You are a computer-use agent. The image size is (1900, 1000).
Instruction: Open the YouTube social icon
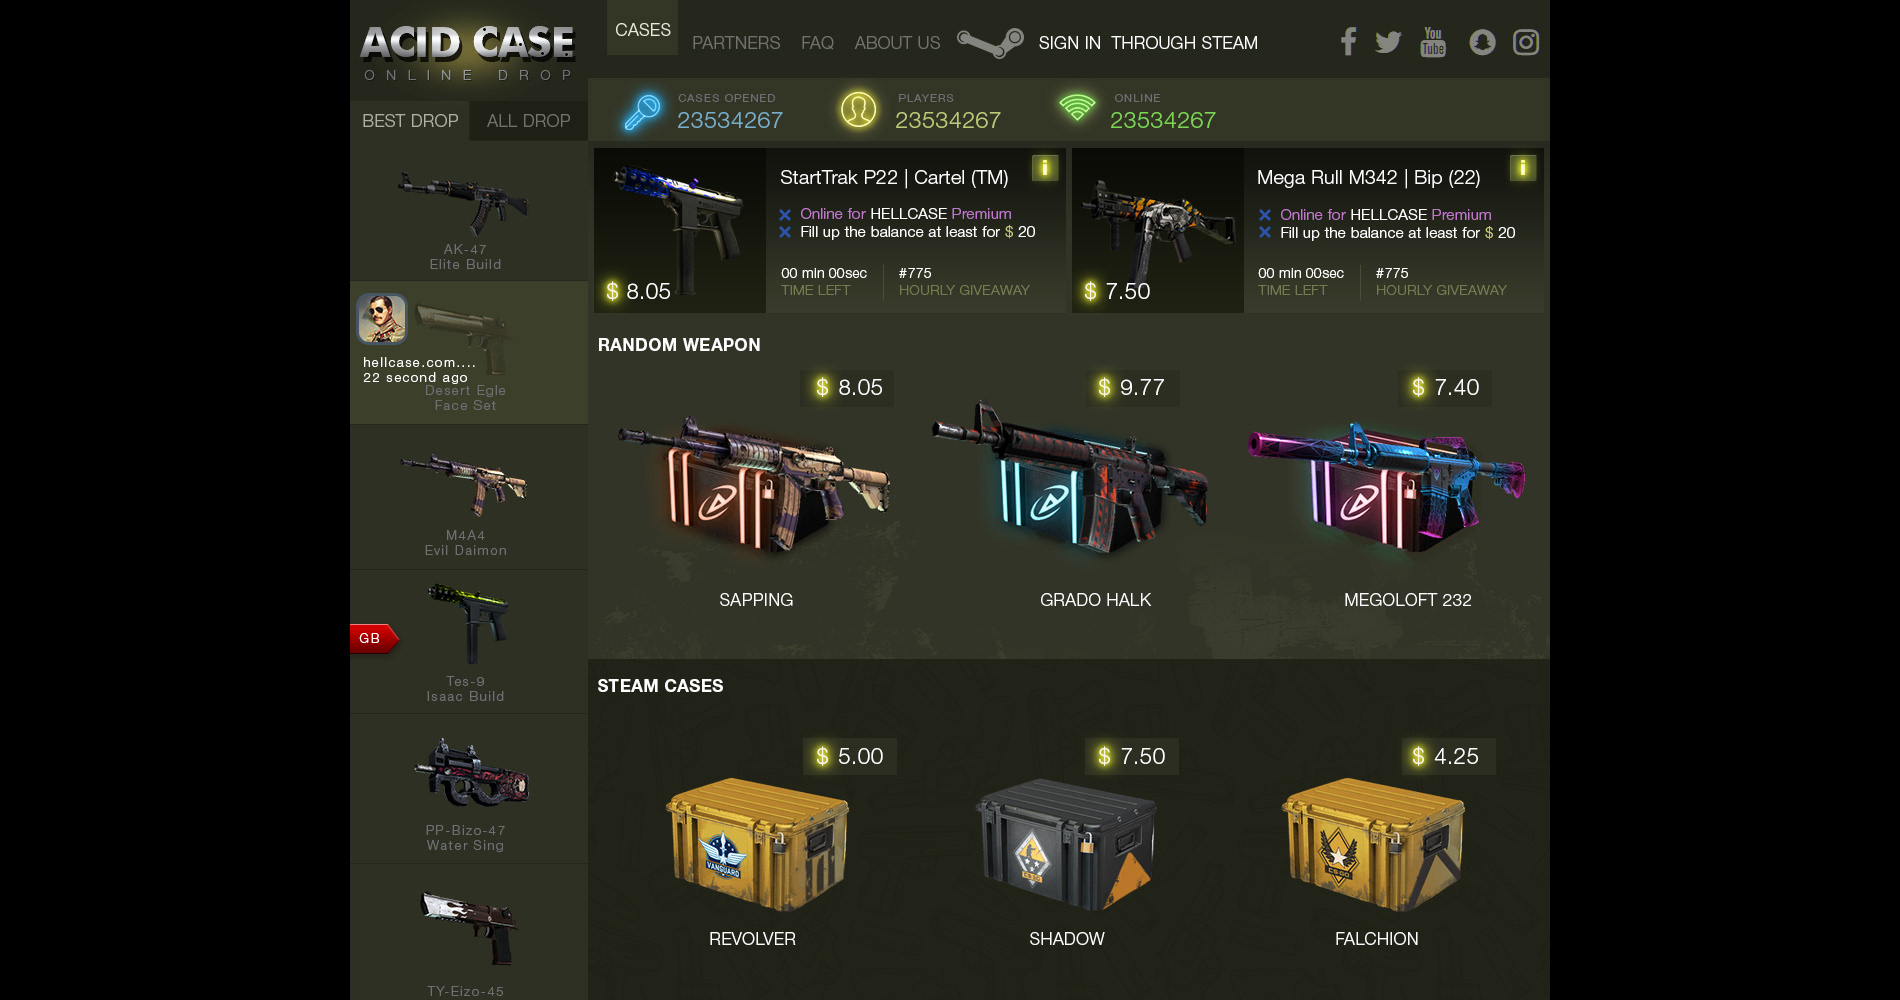[1433, 42]
